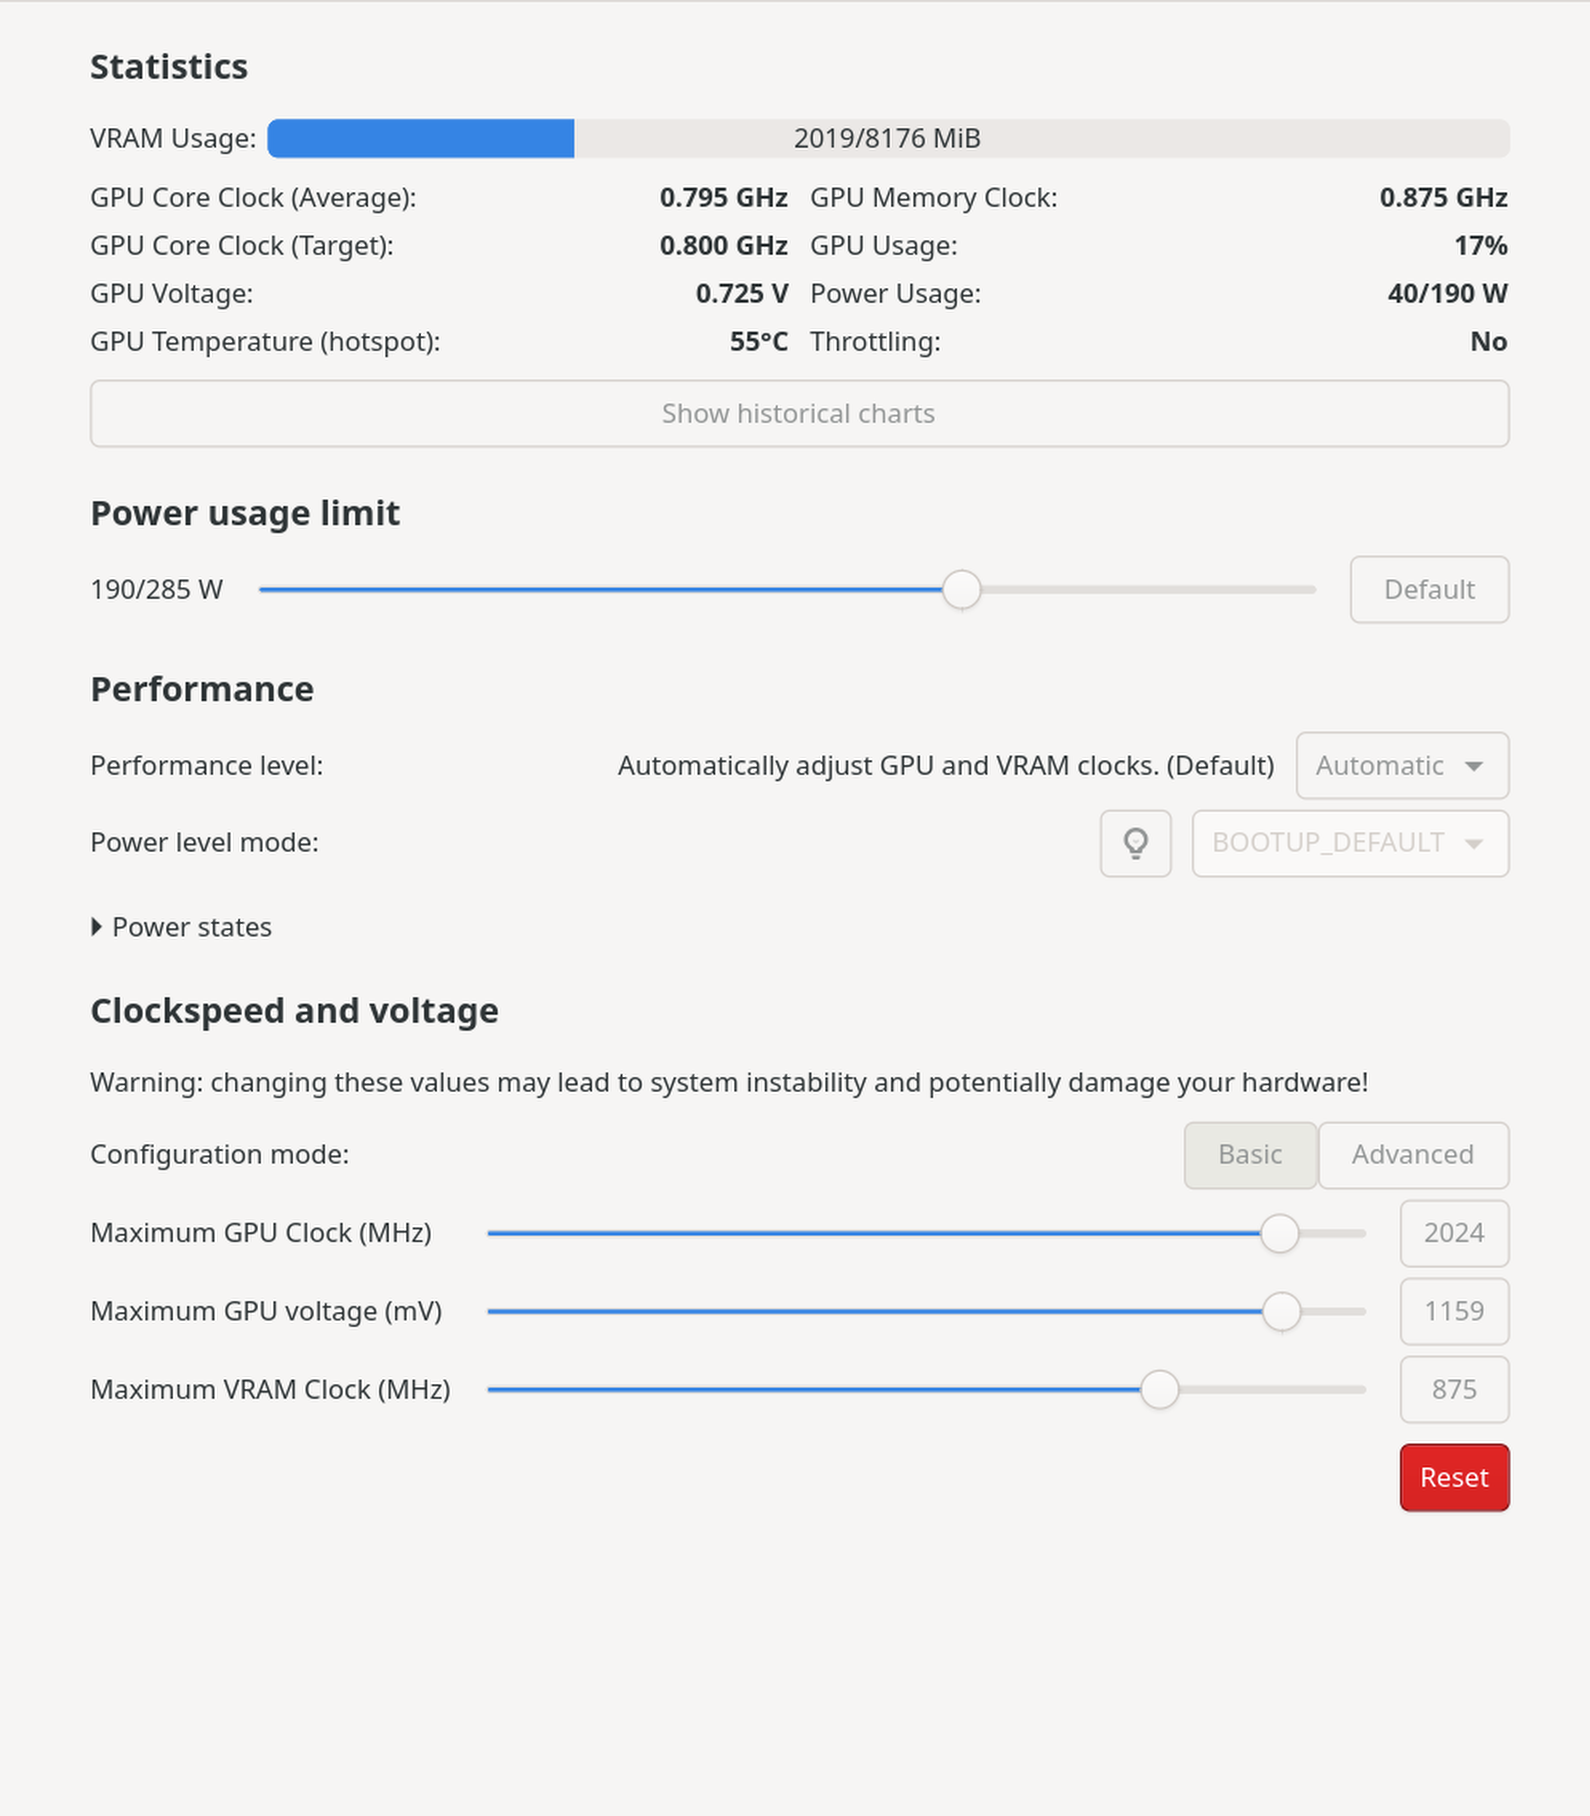Focus the VRAM Clock field showing 875

coord(1453,1389)
